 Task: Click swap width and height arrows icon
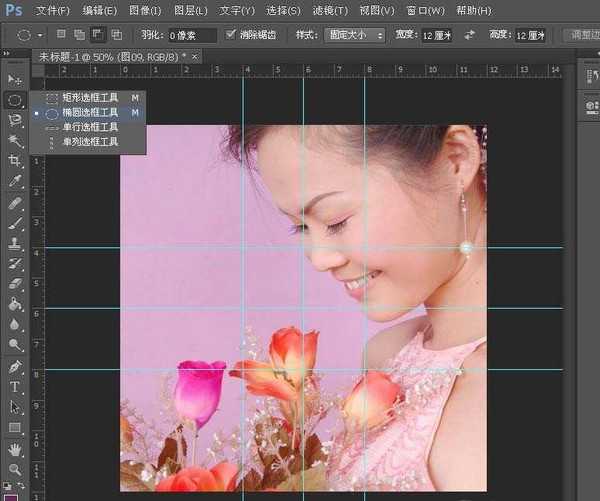(470, 35)
